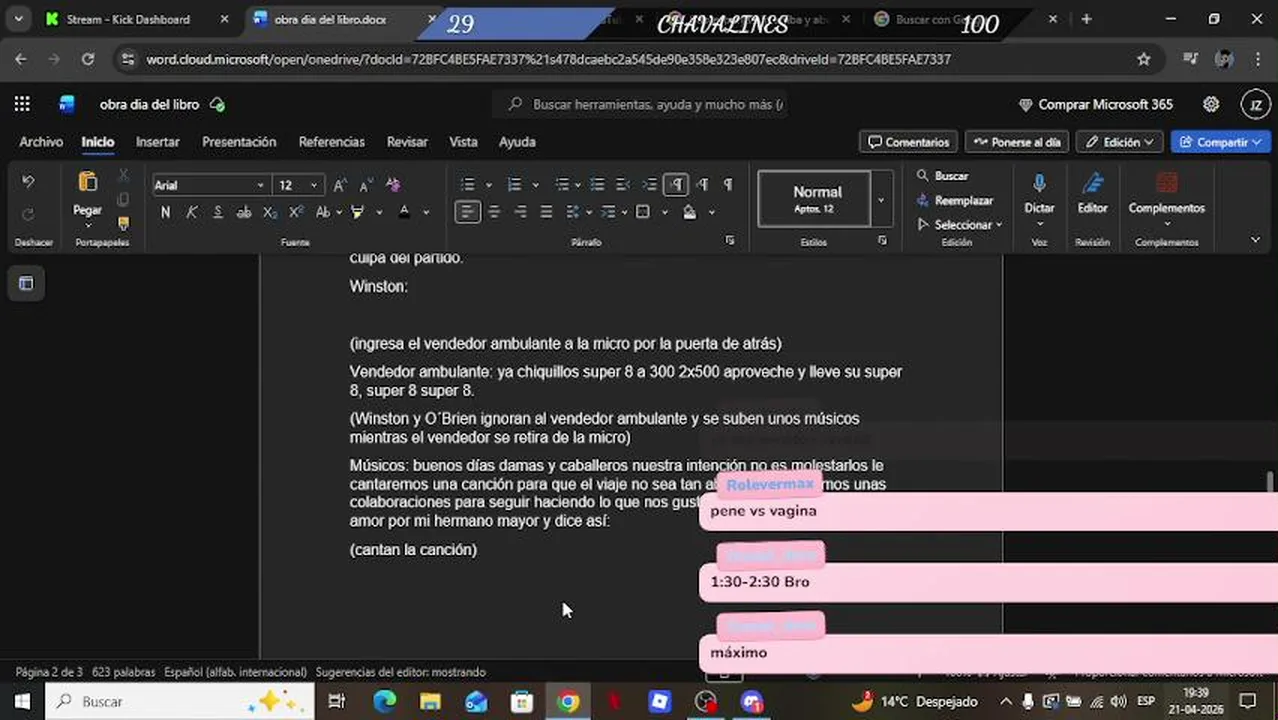Click Comprar Microsoft 365 link
This screenshot has height=720, width=1278.
pyautogui.click(x=1095, y=104)
